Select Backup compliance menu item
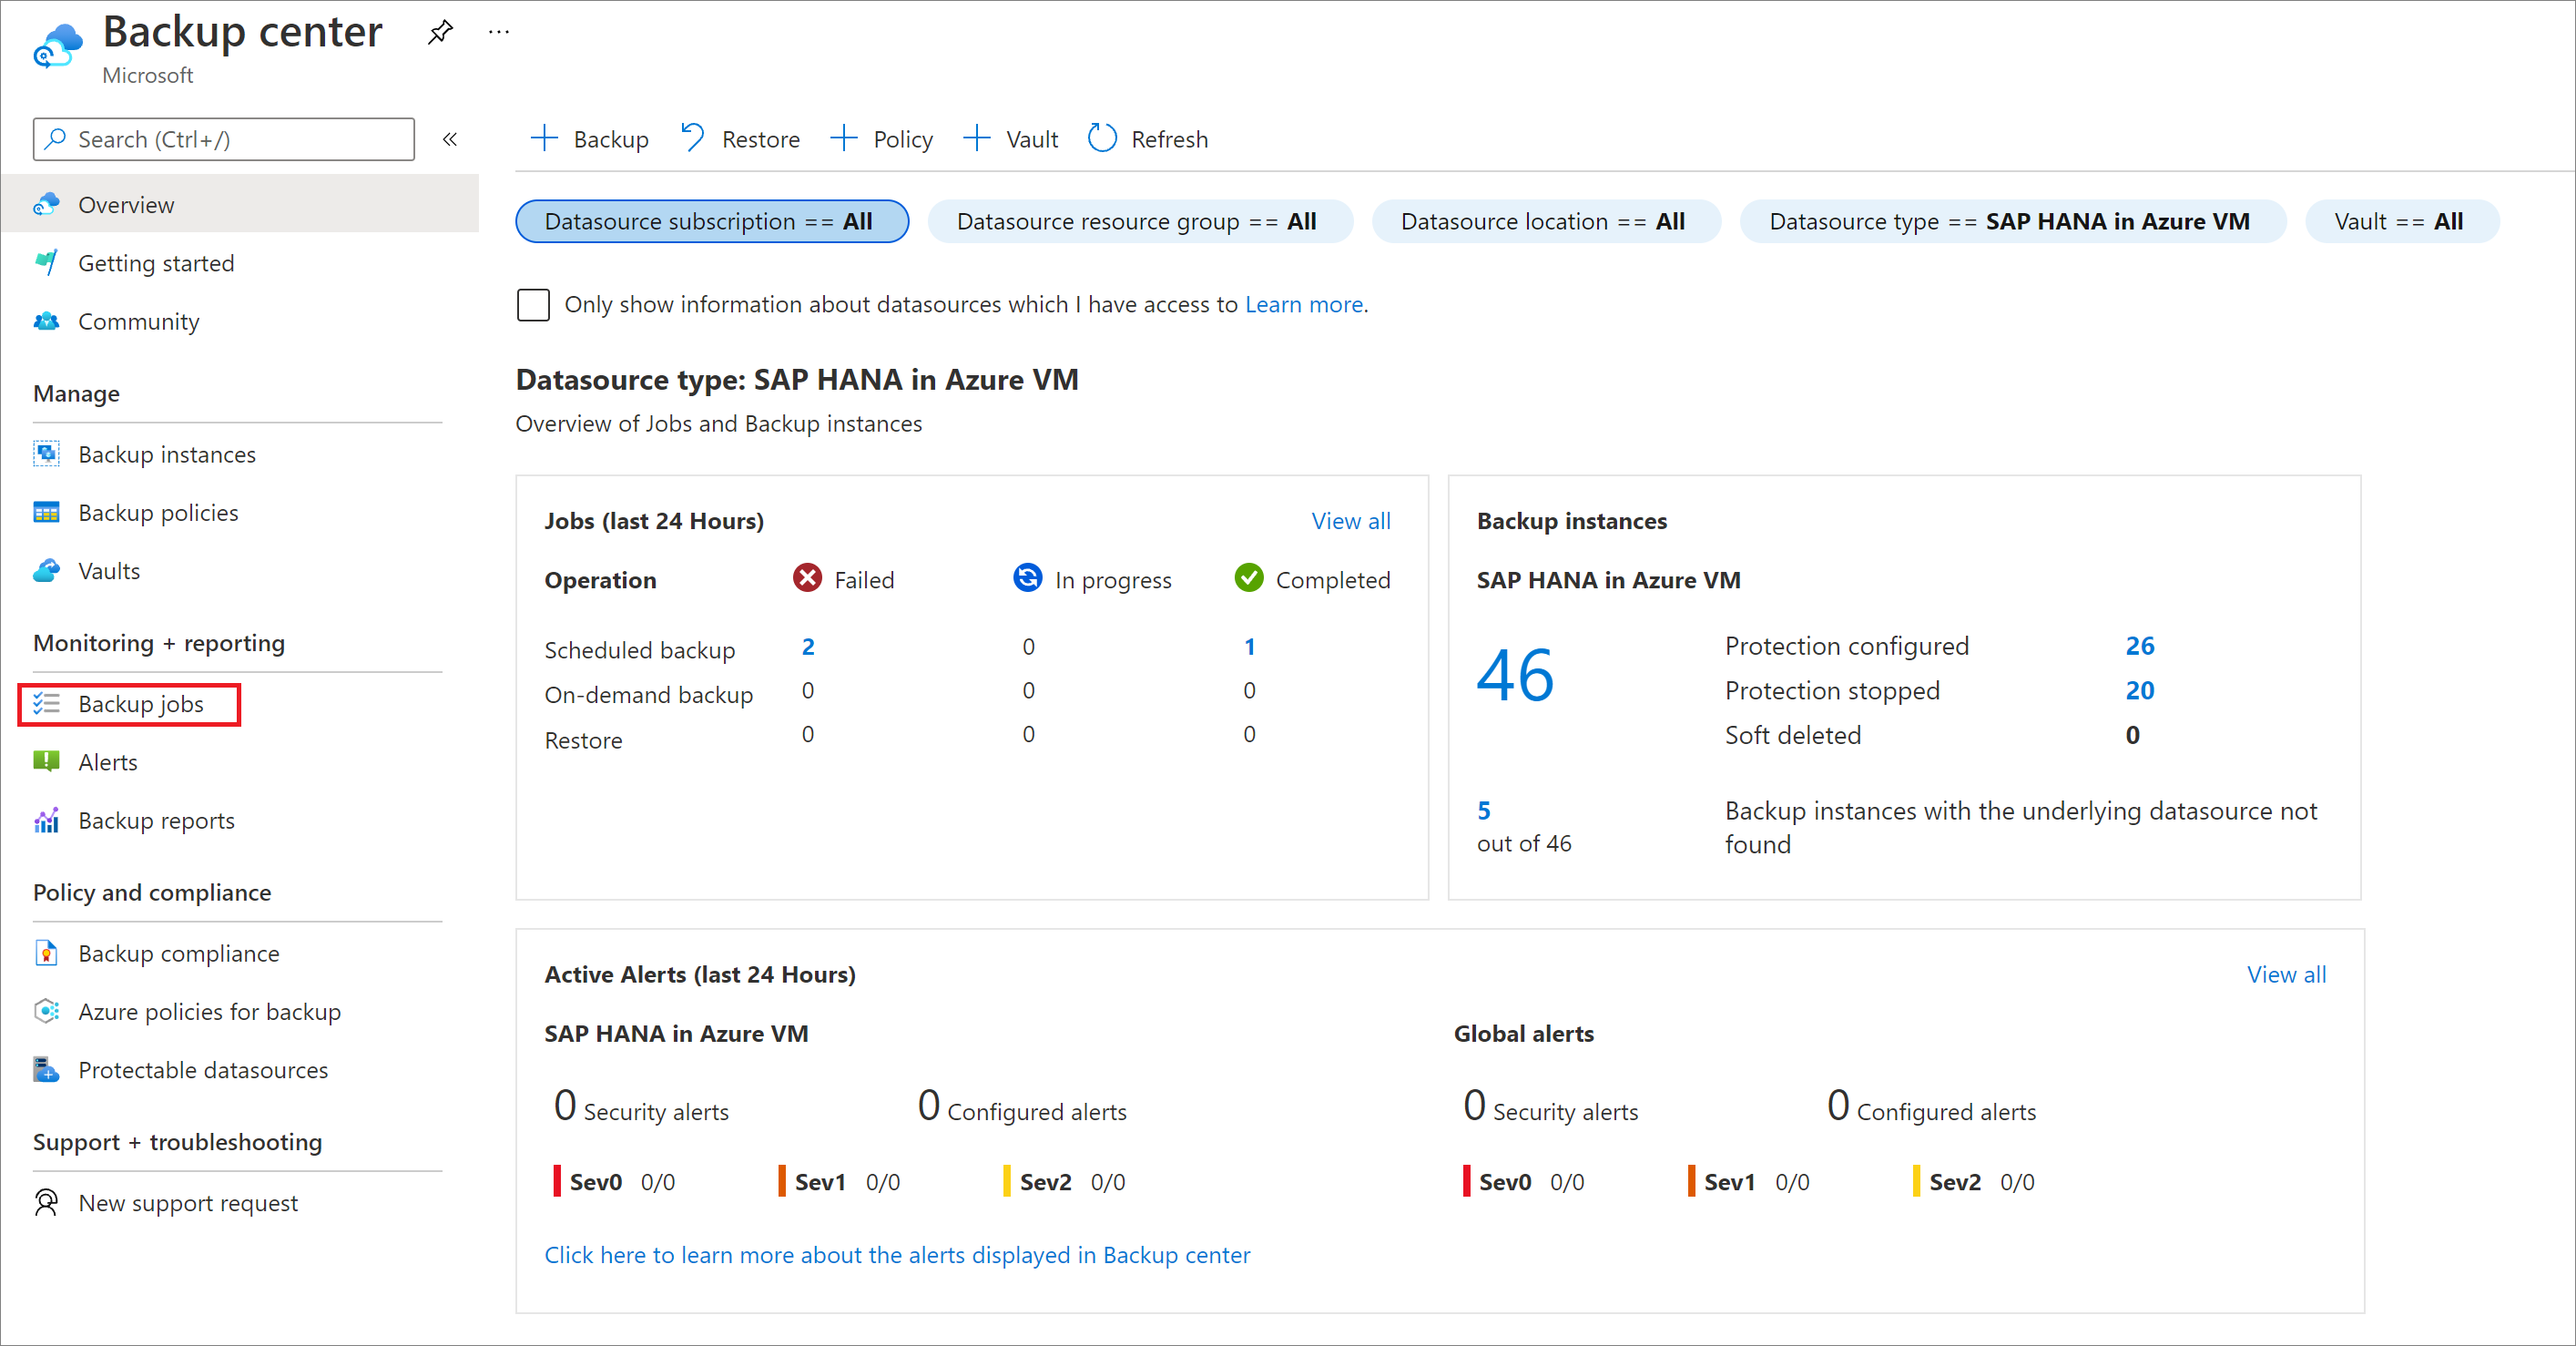Screen dimensions: 2576x1346 click(x=178, y=953)
